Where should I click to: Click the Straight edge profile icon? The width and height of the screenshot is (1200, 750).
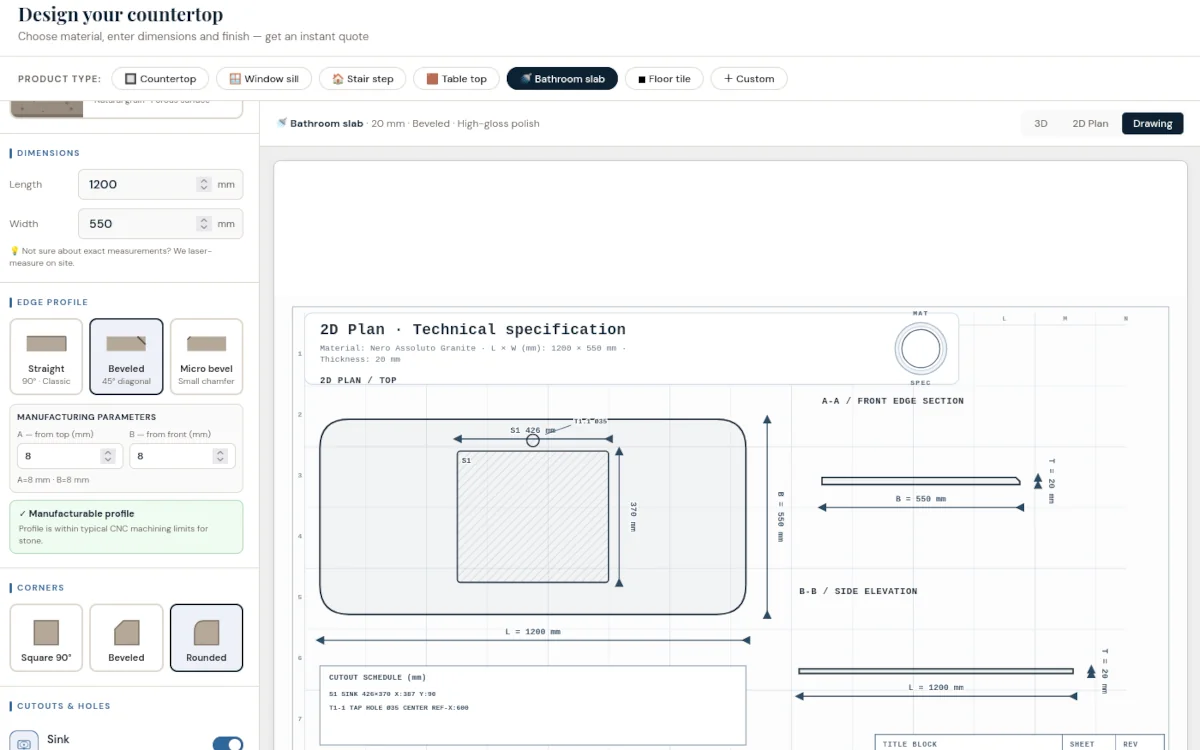[x=46, y=344]
